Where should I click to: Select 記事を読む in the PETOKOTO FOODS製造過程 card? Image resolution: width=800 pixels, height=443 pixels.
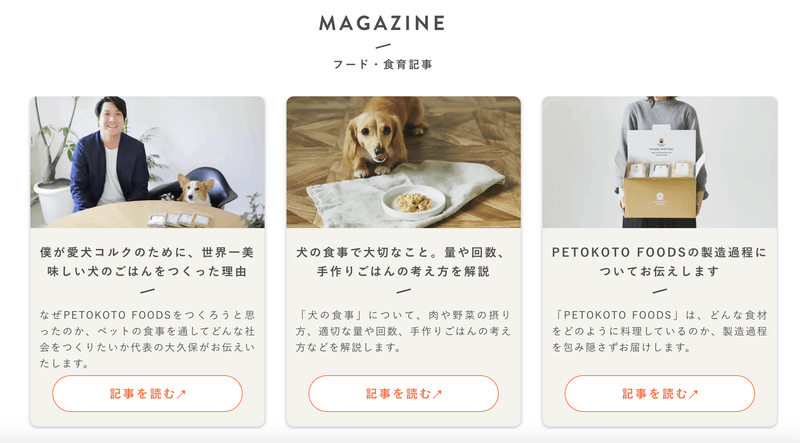[660, 393]
